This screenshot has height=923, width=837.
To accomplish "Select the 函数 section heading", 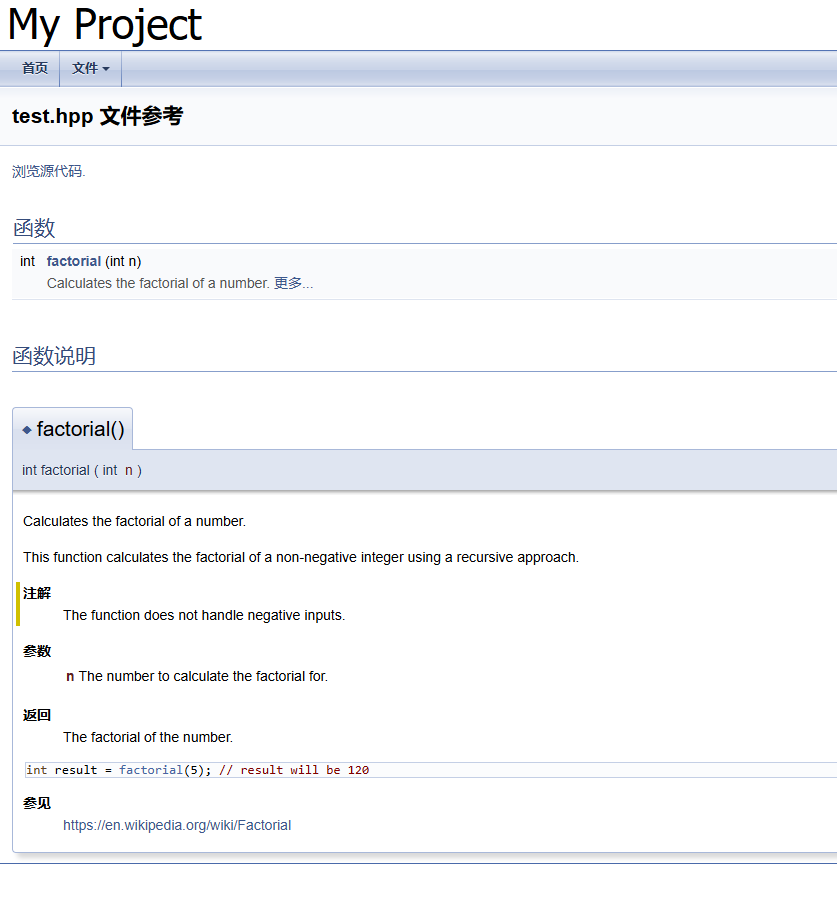I will pos(34,228).
